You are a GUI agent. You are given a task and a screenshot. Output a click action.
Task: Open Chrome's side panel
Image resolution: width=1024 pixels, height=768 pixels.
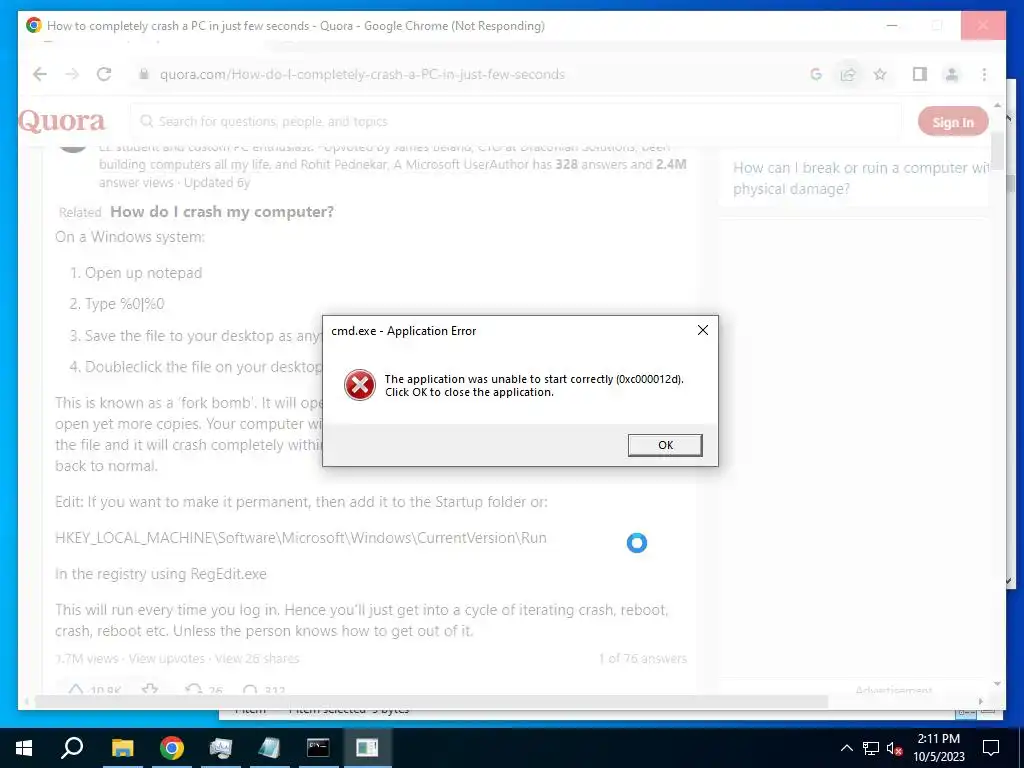pos(920,74)
